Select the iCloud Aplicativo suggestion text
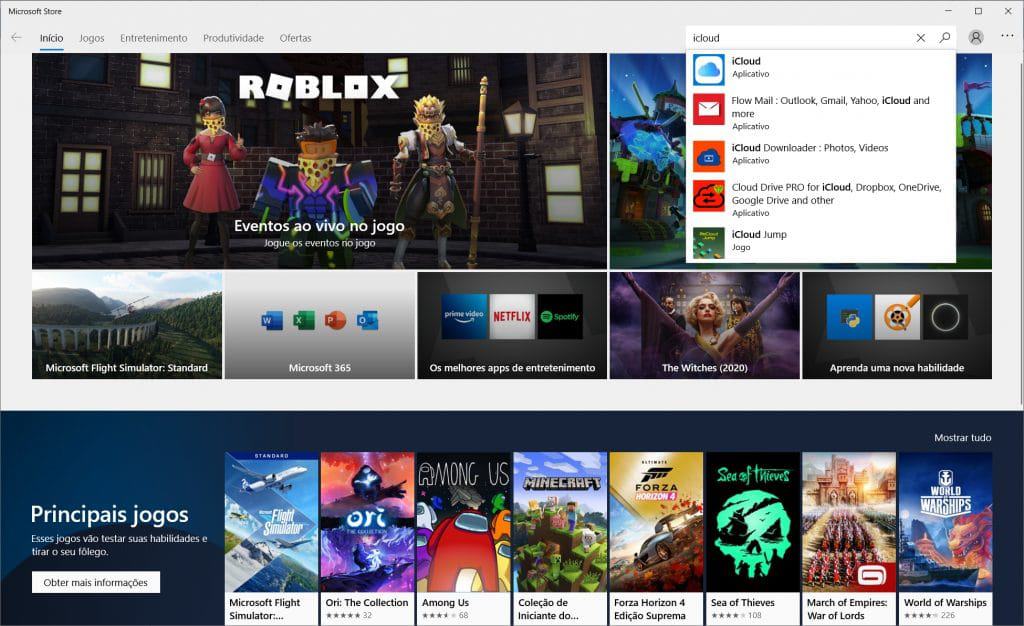The width and height of the screenshot is (1024, 626). tap(750, 67)
